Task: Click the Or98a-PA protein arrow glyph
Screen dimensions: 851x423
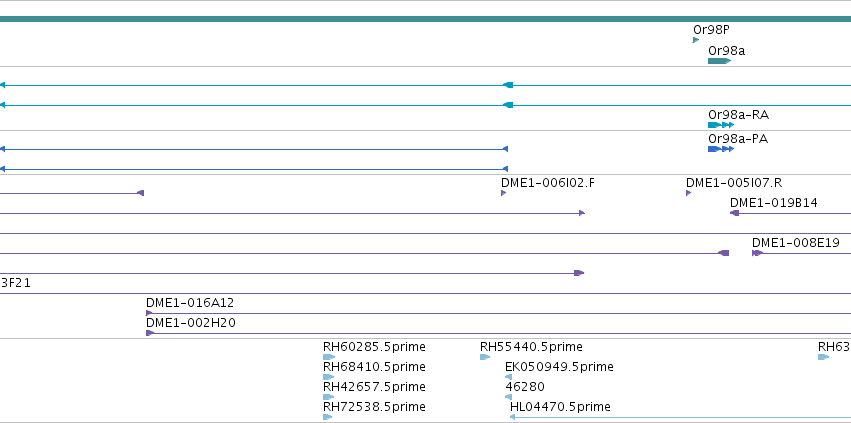Action: click(x=721, y=149)
